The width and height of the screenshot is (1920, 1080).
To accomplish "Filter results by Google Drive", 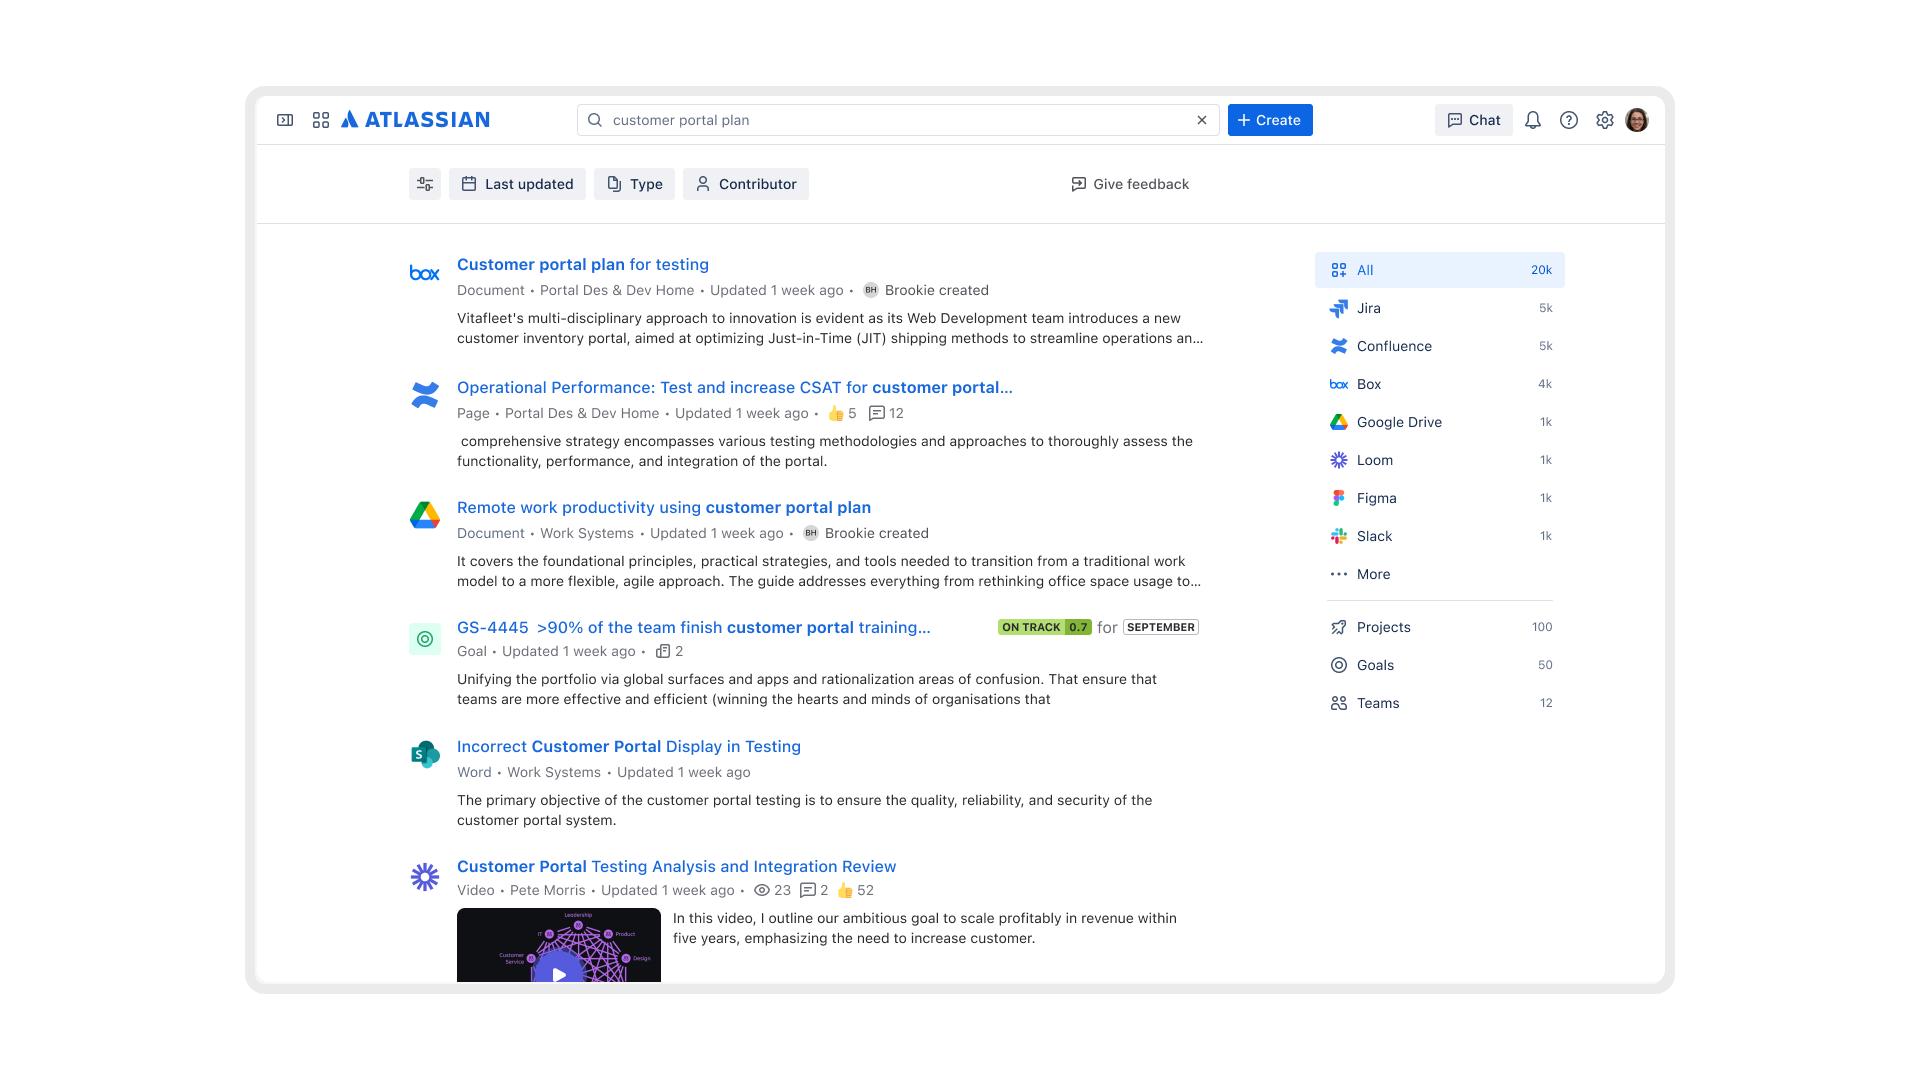I will pos(1399,422).
